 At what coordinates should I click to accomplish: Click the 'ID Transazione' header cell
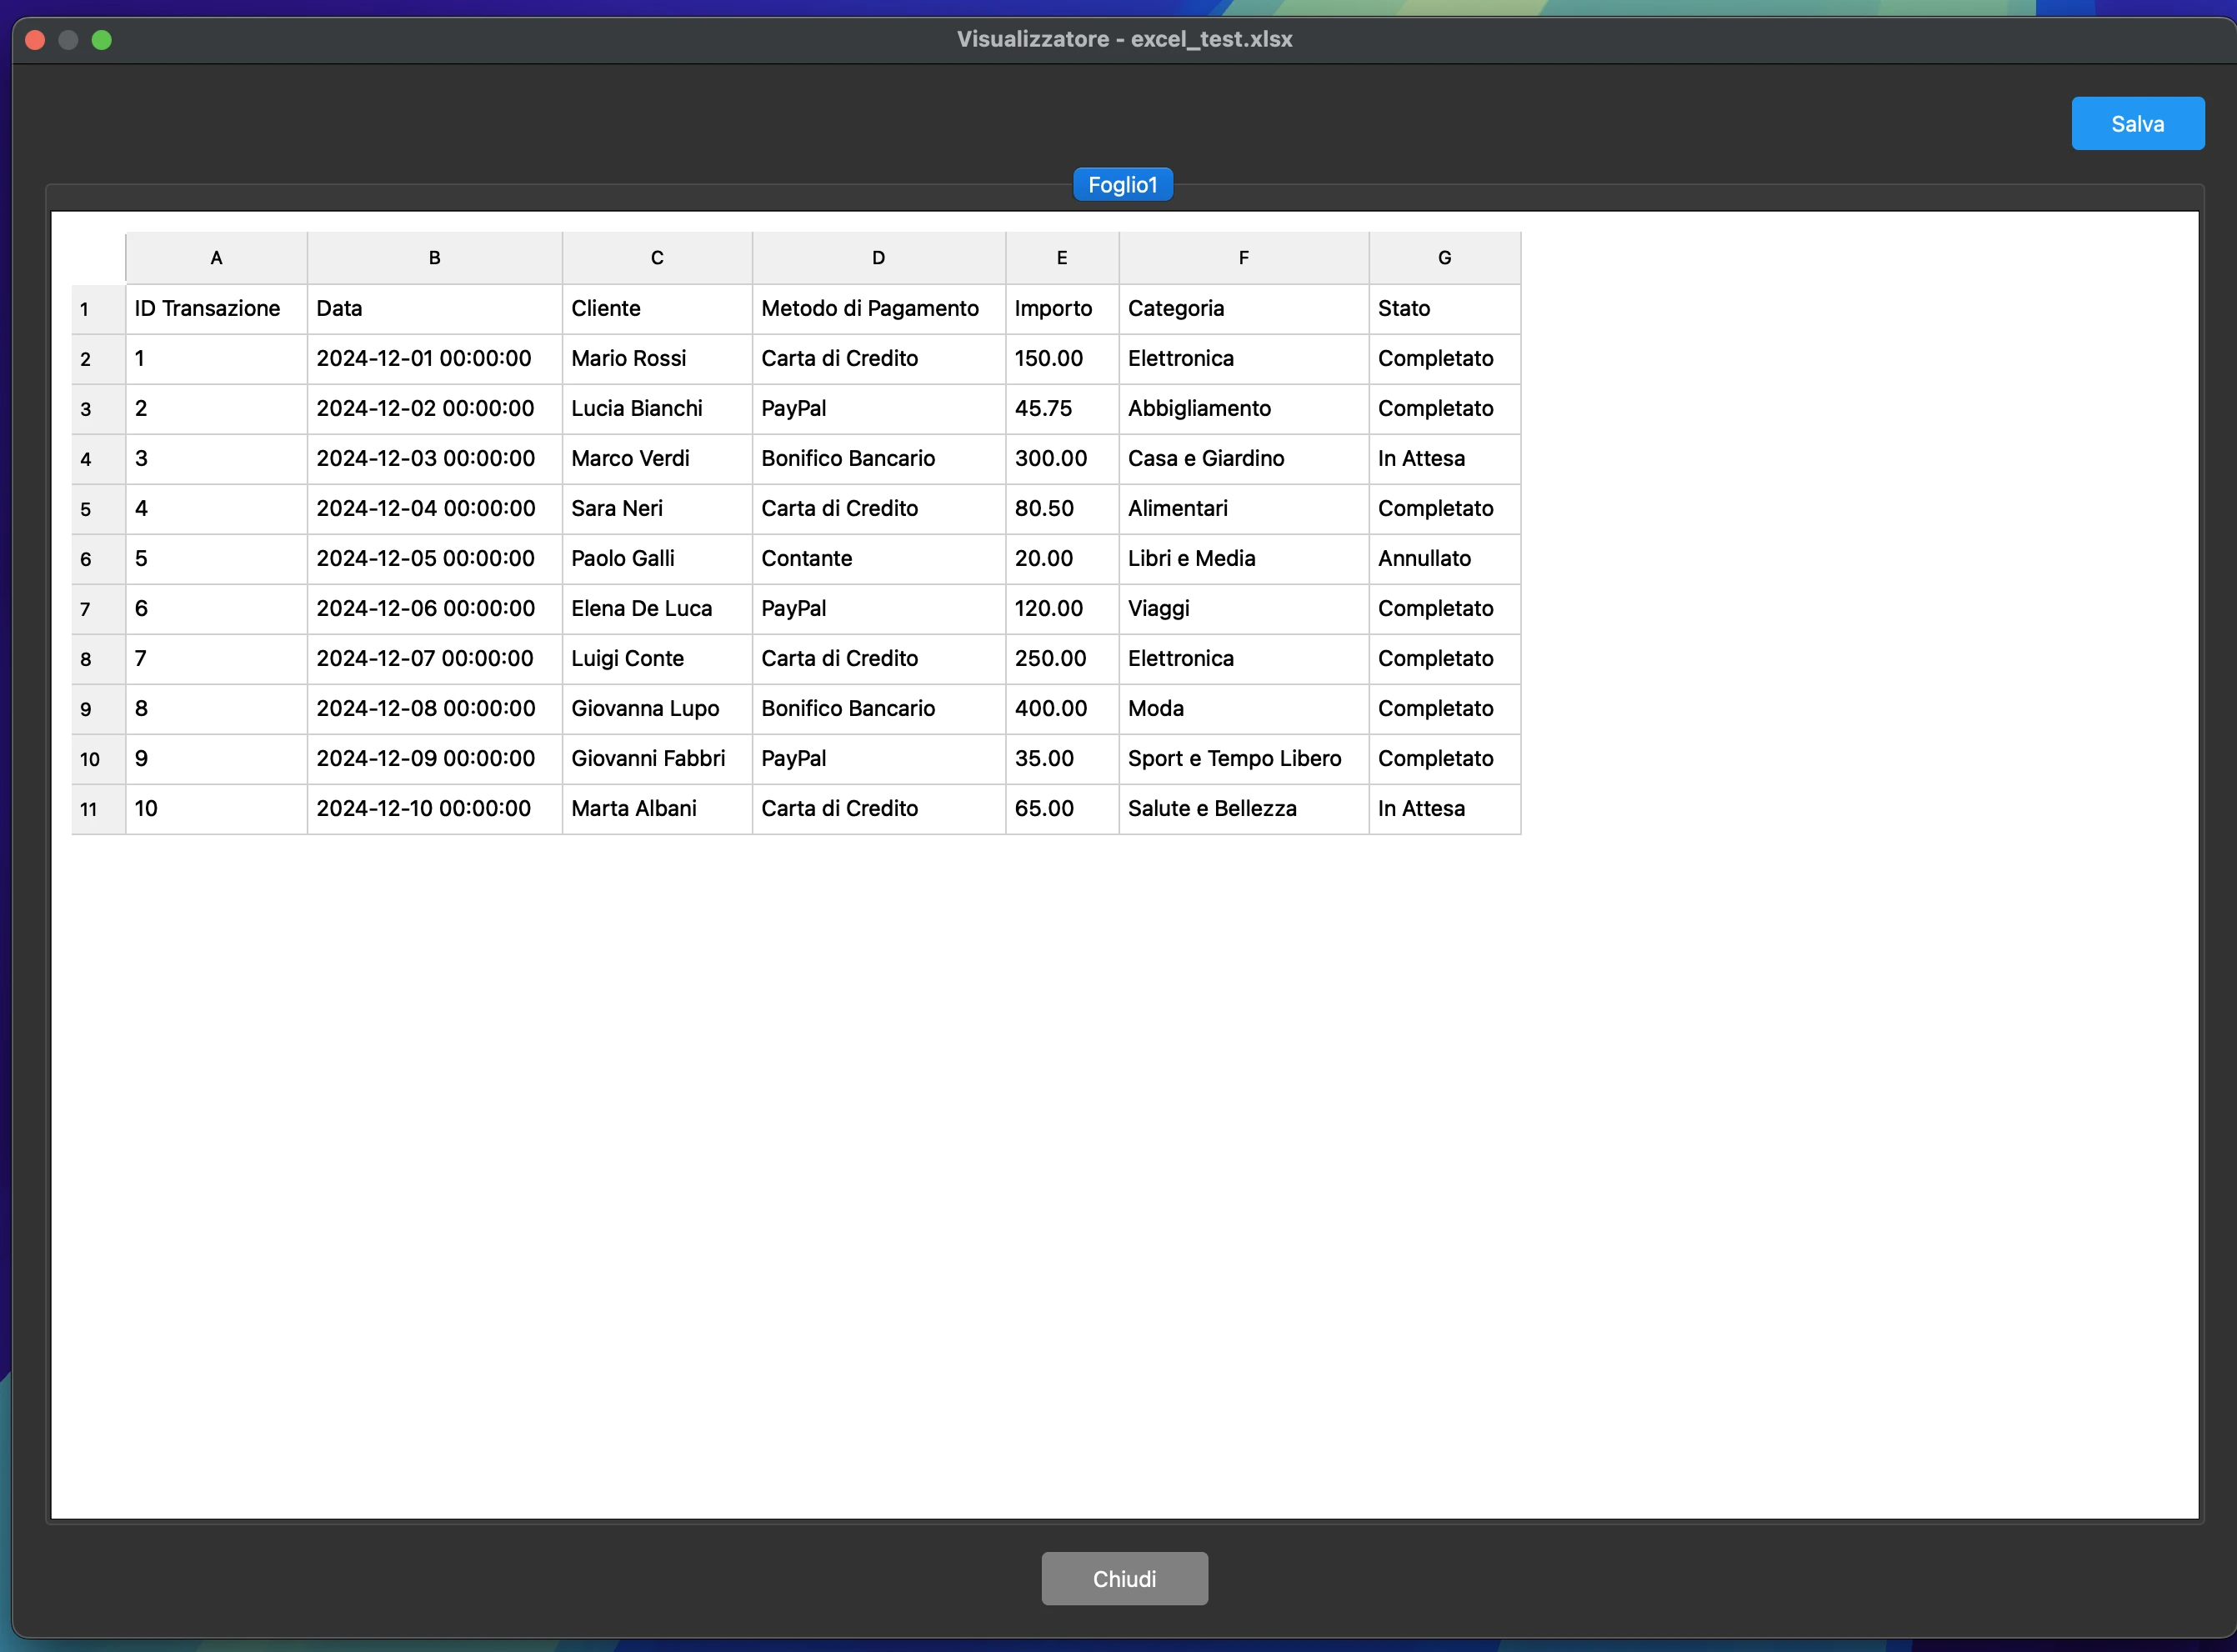pos(216,308)
